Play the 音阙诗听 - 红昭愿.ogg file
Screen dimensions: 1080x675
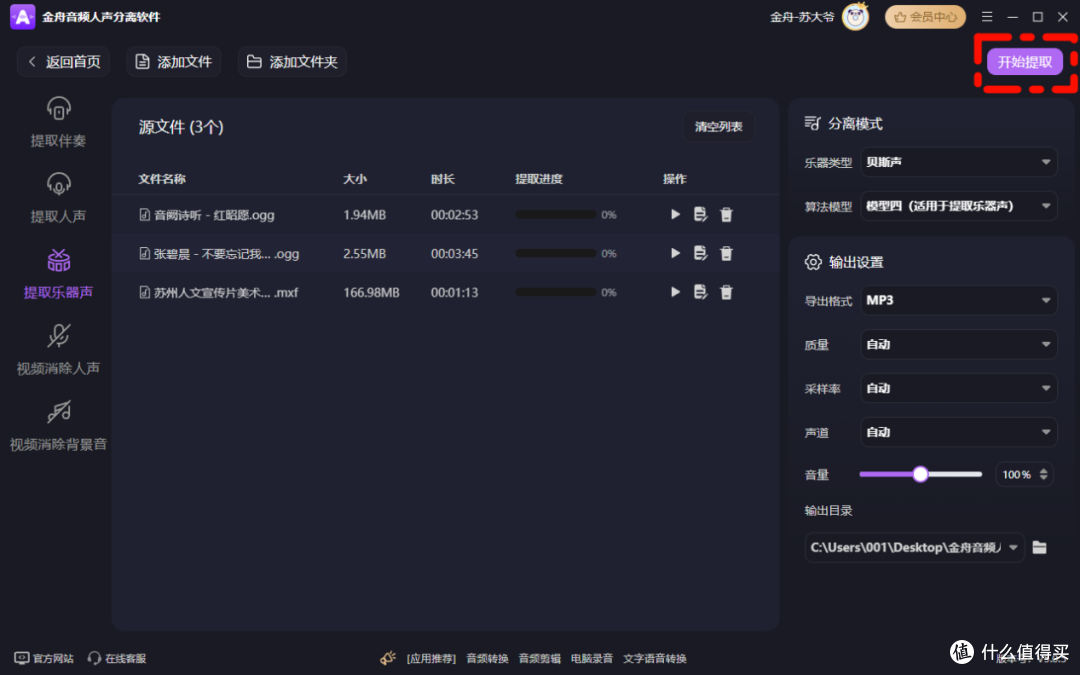point(675,214)
